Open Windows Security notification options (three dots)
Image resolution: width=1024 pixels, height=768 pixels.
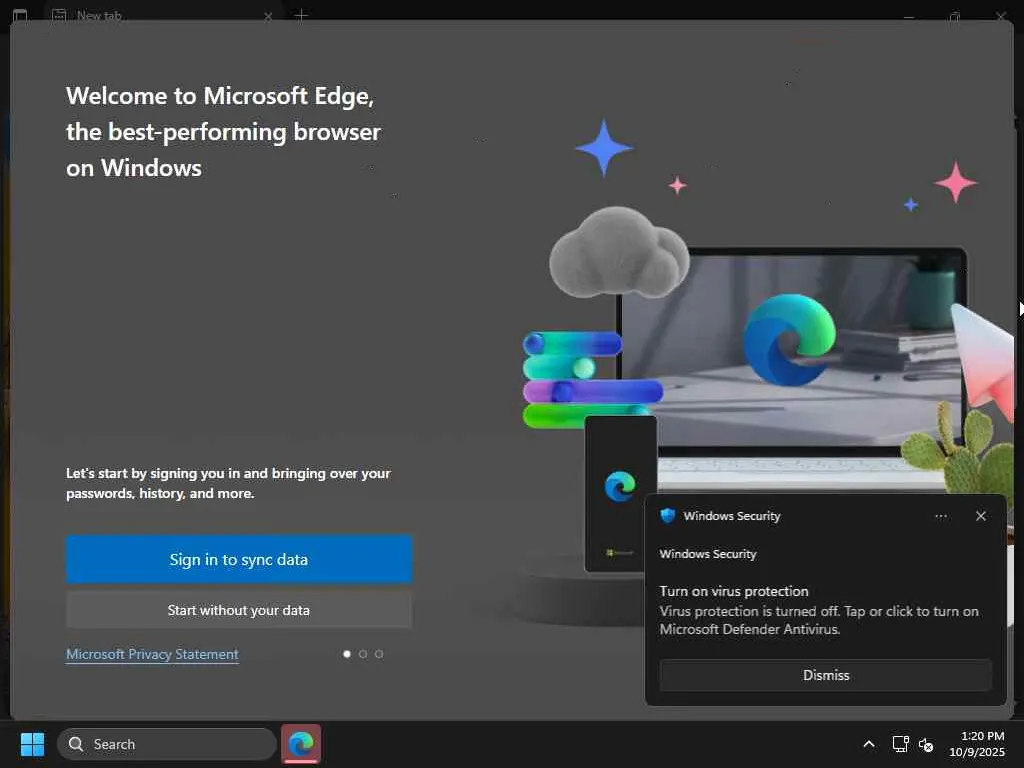(x=940, y=516)
